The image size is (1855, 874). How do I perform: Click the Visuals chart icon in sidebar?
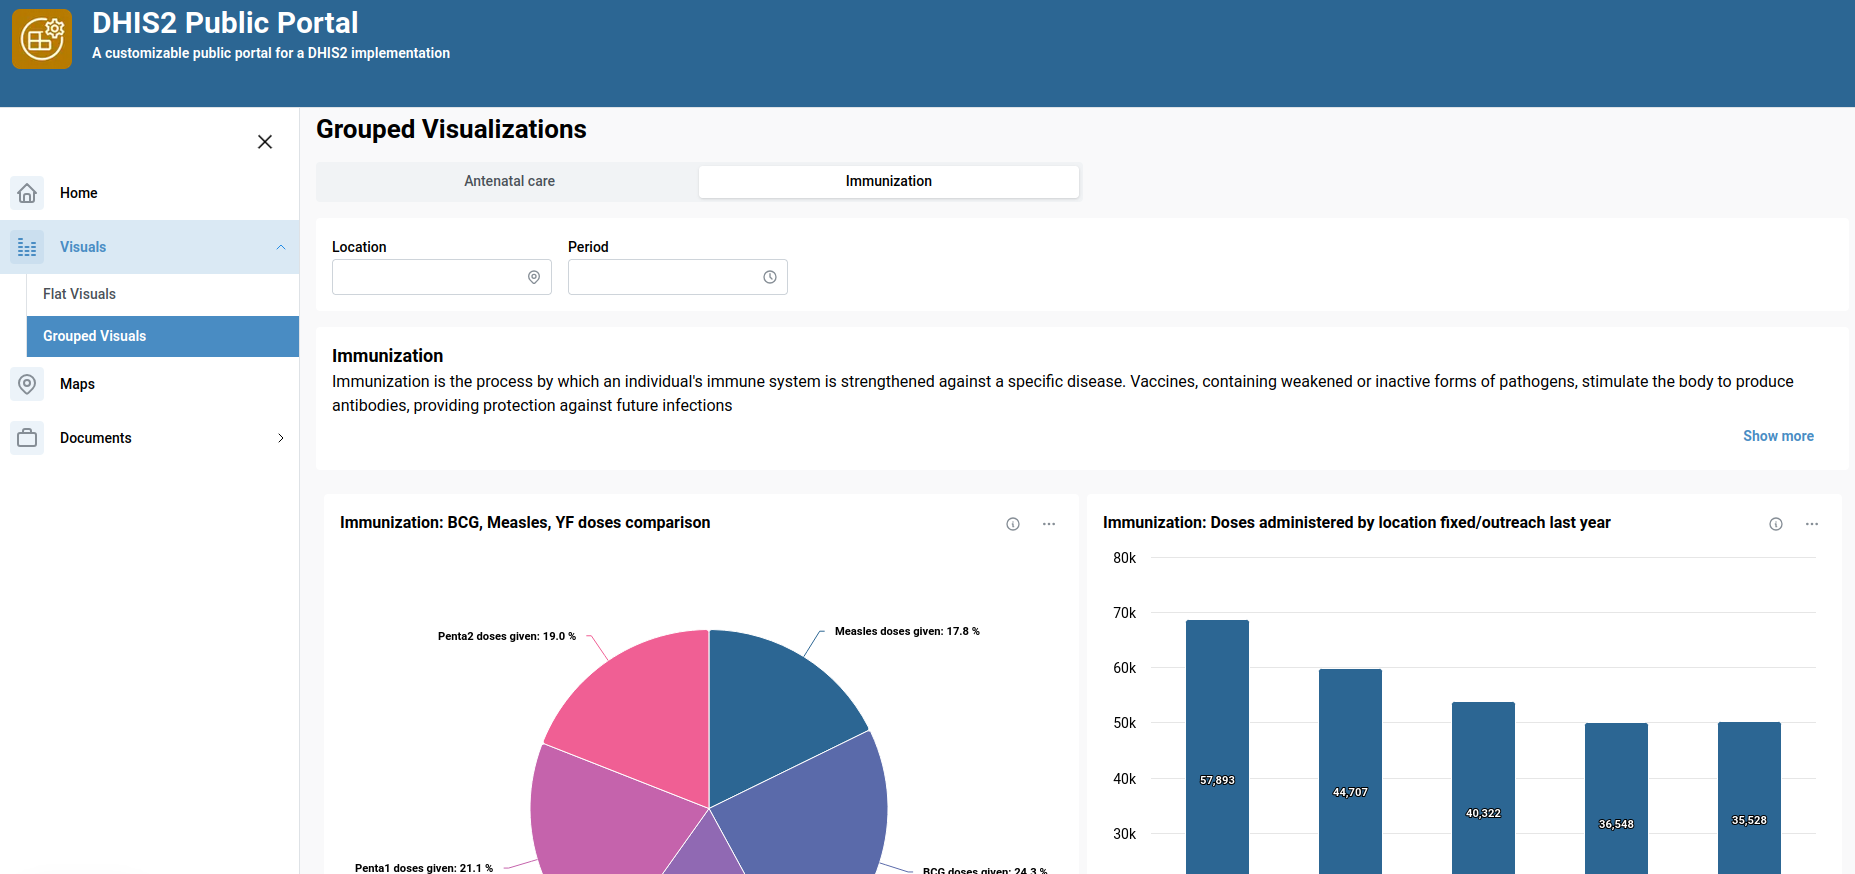(x=27, y=247)
